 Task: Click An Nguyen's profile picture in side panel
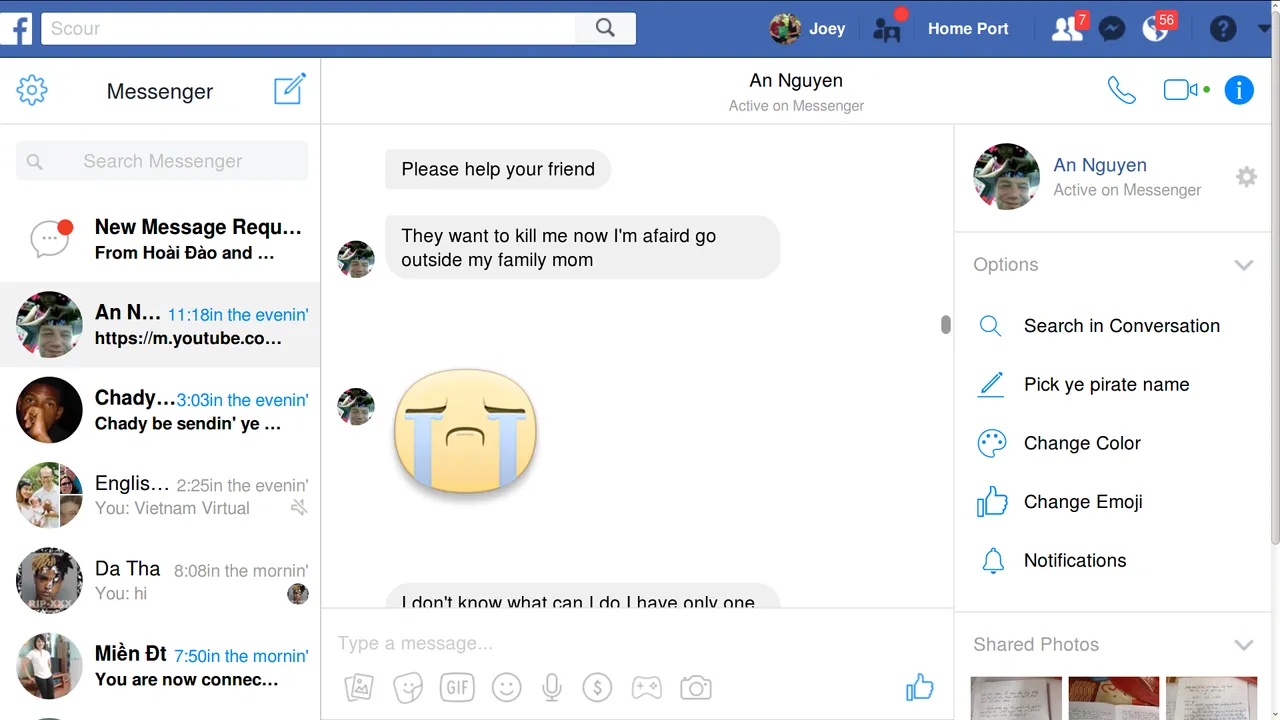[x=1006, y=177]
